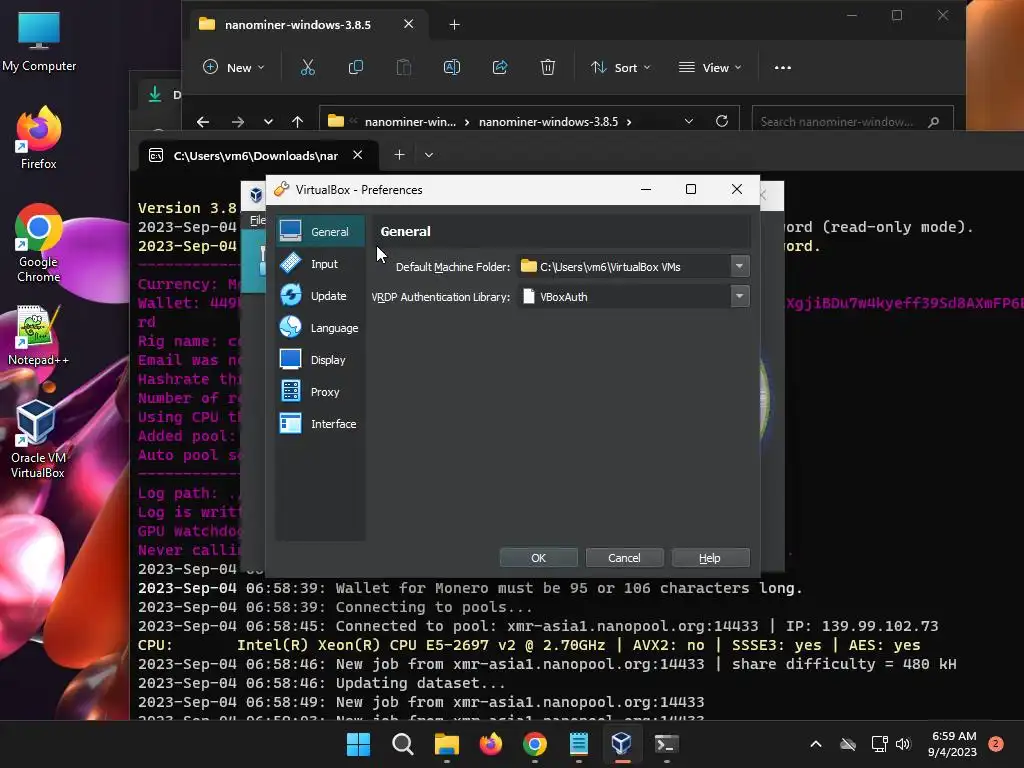
Task: Click Delete trash icon in File Explorer
Action: click(548, 67)
